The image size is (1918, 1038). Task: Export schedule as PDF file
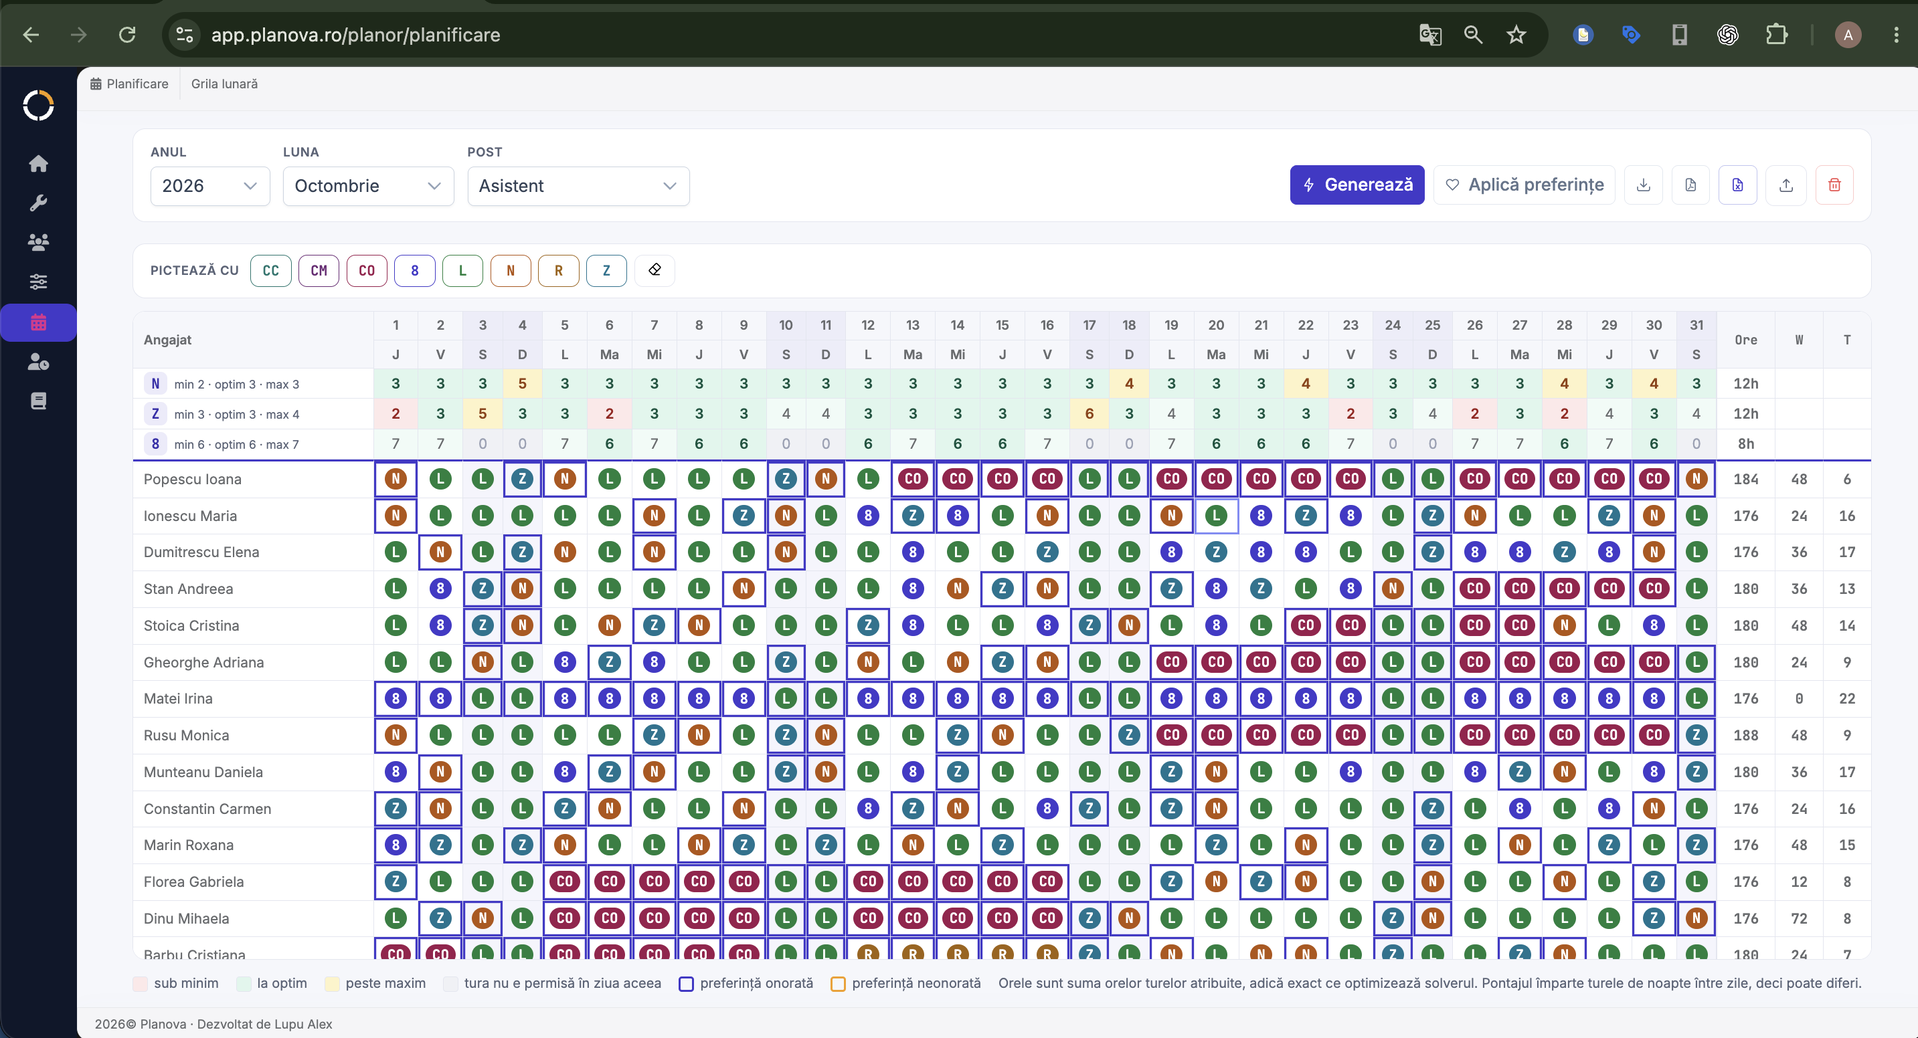click(x=1690, y=185)
